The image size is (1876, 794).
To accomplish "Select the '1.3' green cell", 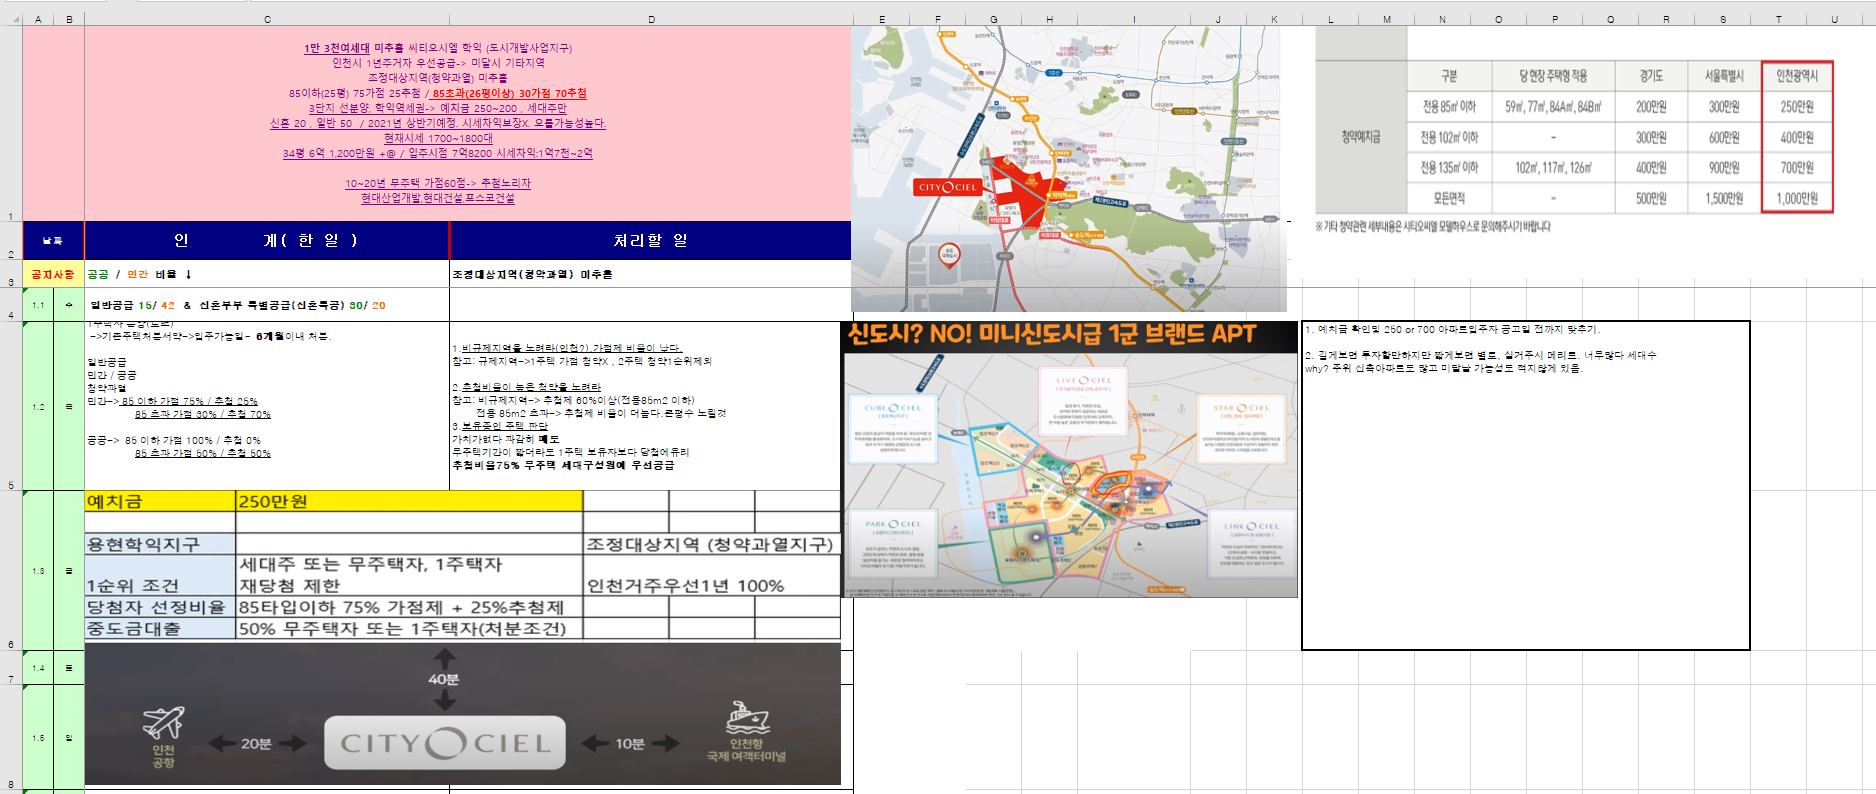I will pyautogui.click(x=38, y=570).
